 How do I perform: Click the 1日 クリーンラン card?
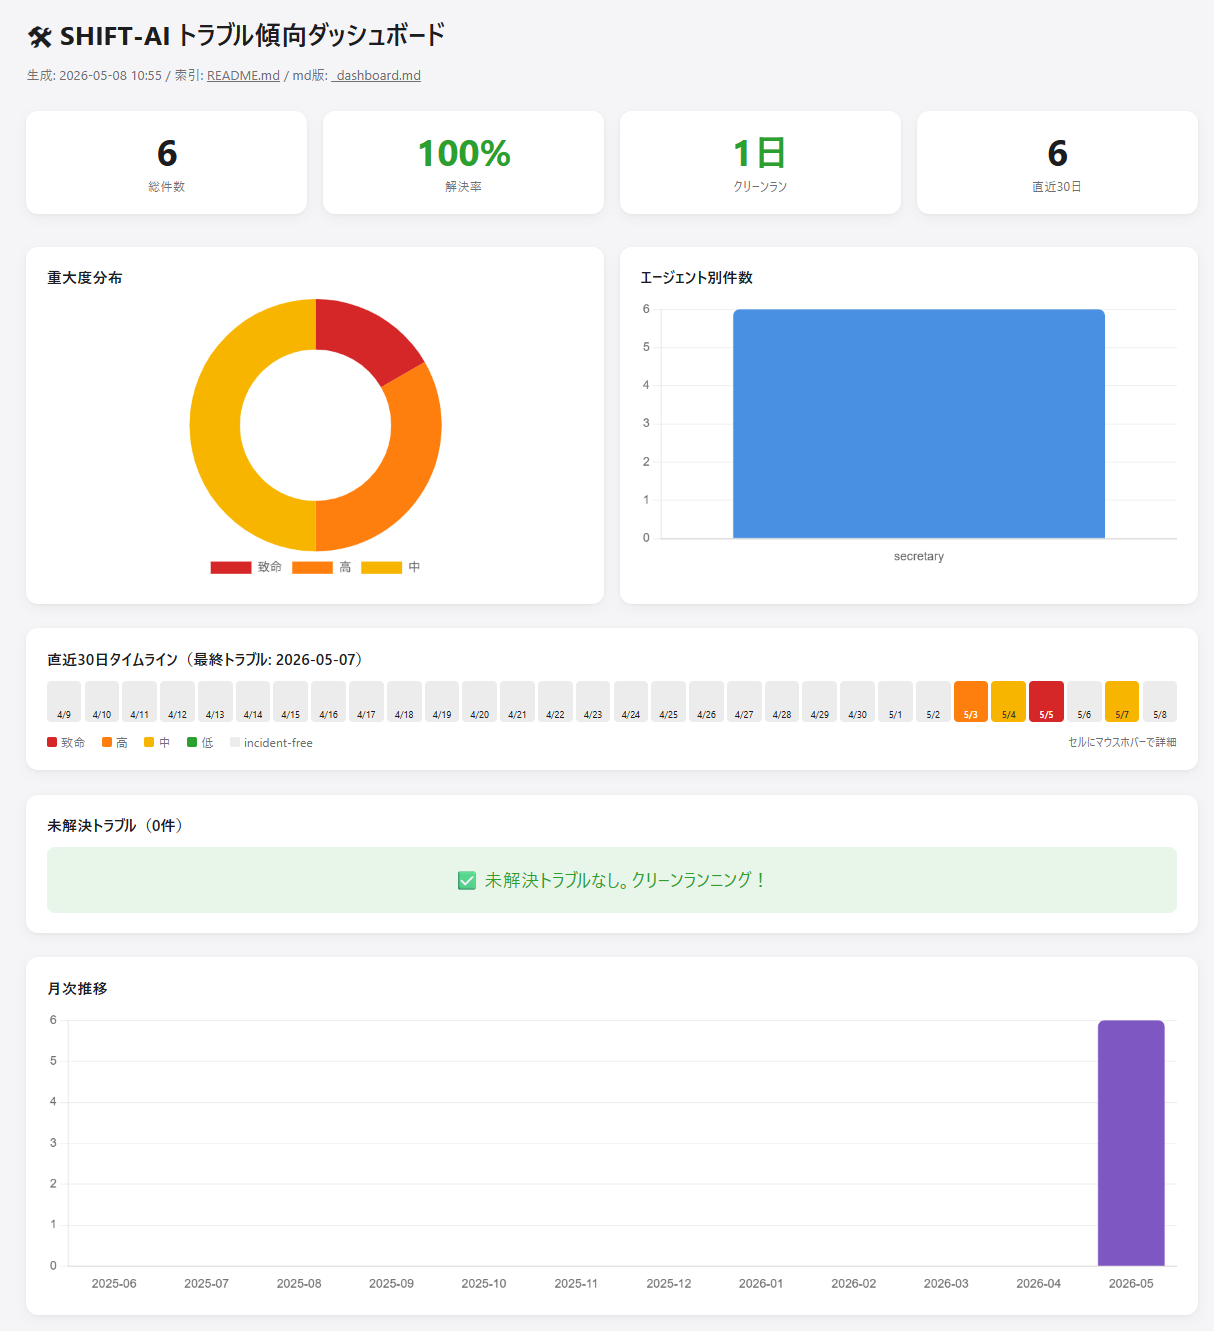pos(760,162)
